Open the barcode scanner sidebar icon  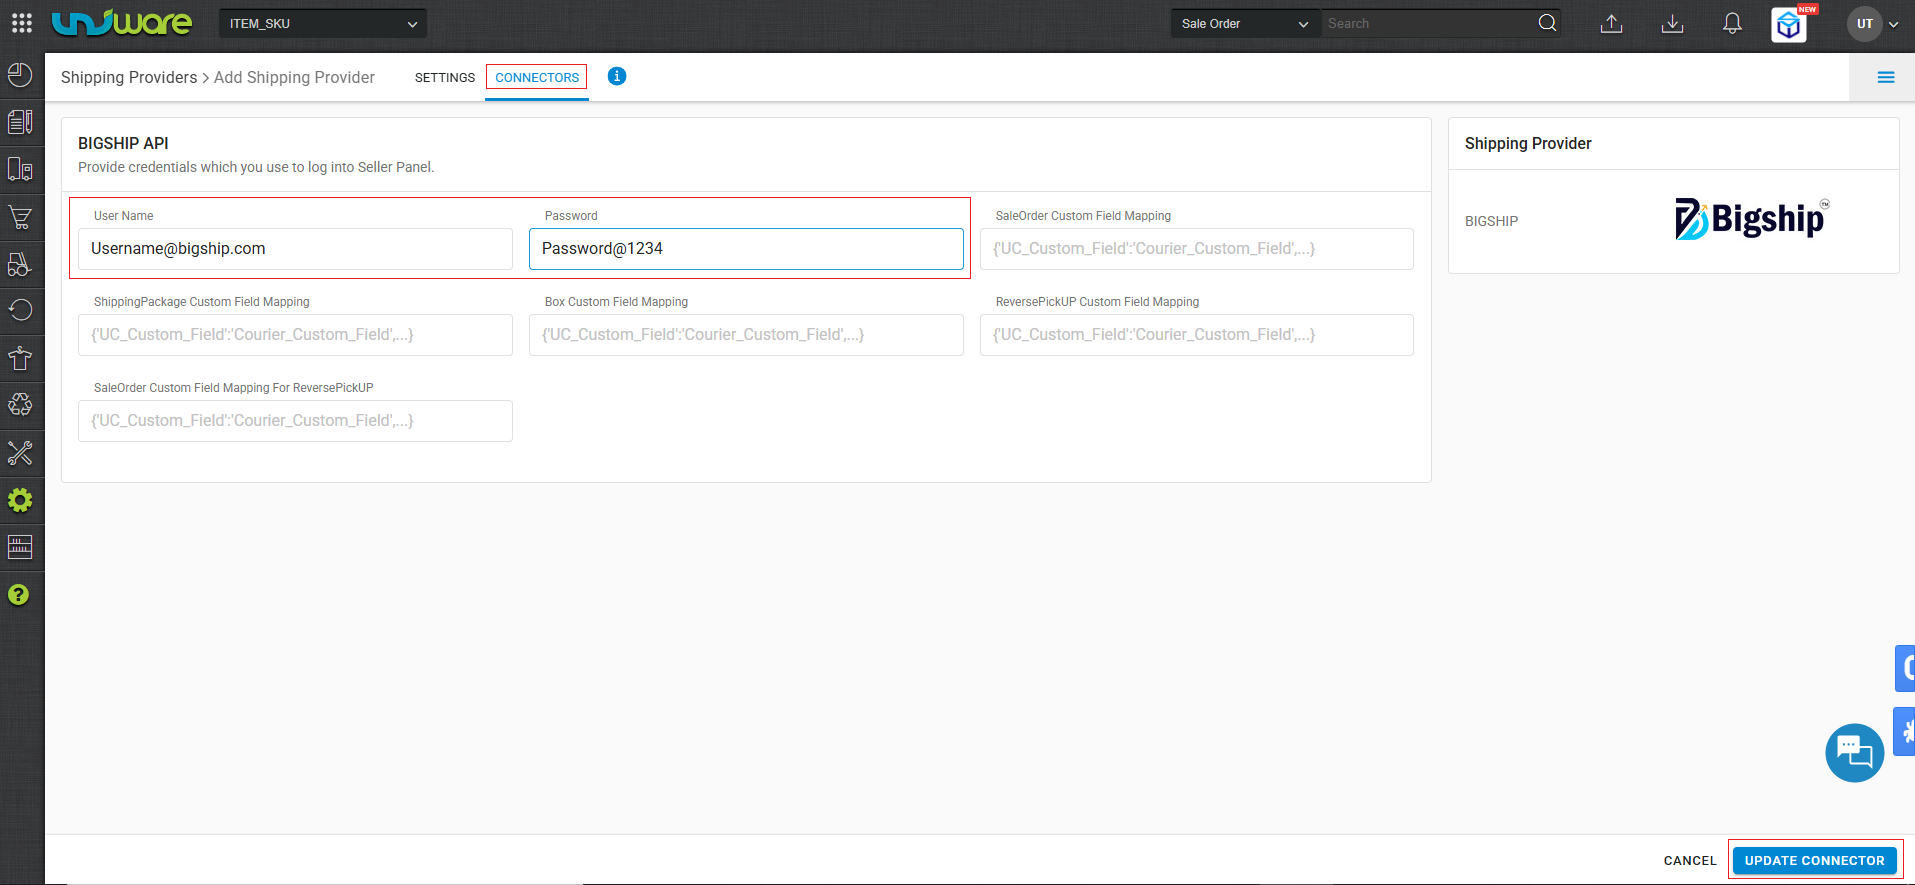coord(20,547)
